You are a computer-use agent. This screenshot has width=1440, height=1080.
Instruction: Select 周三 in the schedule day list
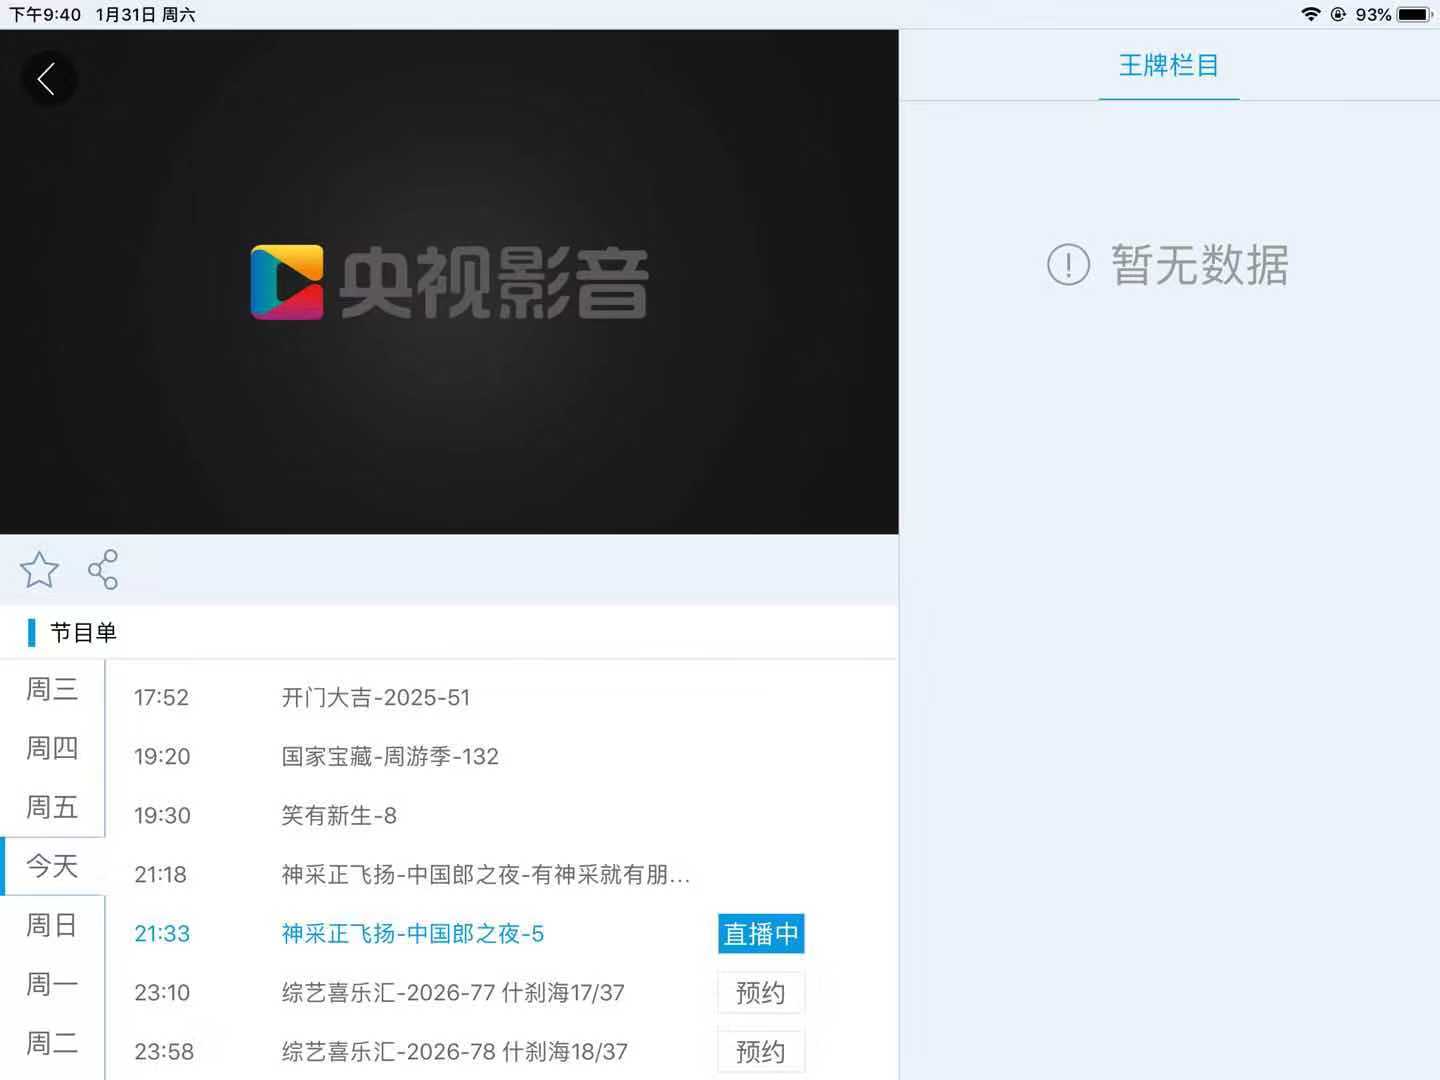[52, 689]
